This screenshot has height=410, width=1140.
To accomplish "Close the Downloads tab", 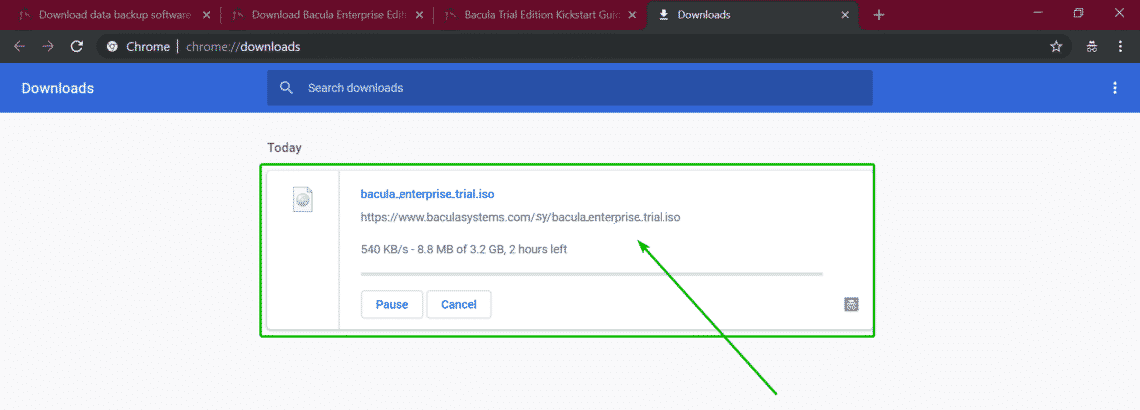I will tap(846, 15).
